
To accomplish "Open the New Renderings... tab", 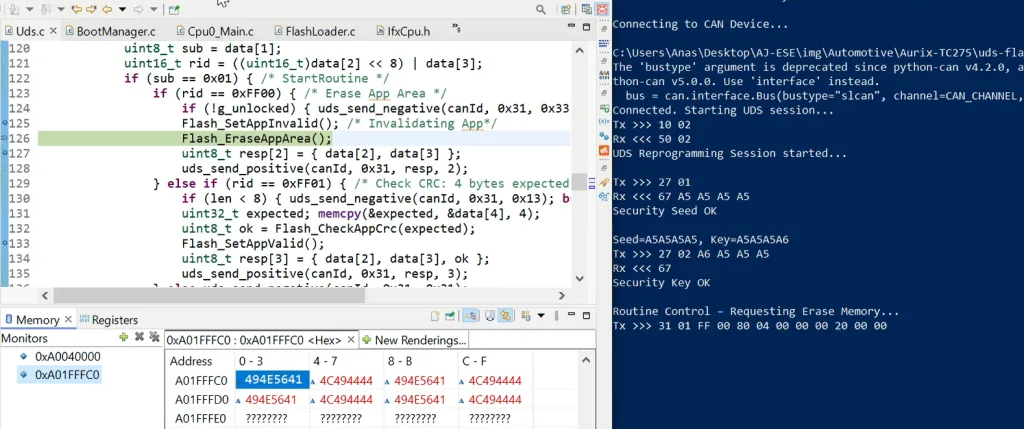I will 415,340.
